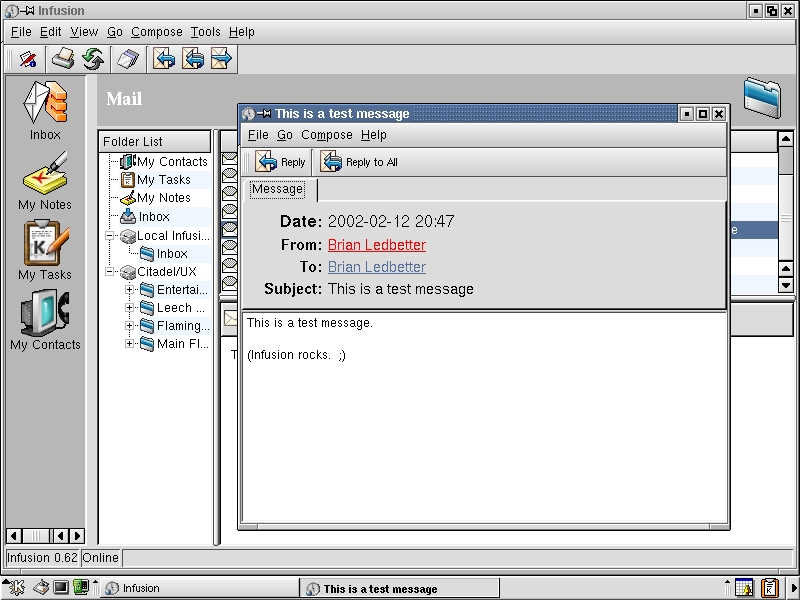Click the sidebar scroll right arrow

pos(77,536)
